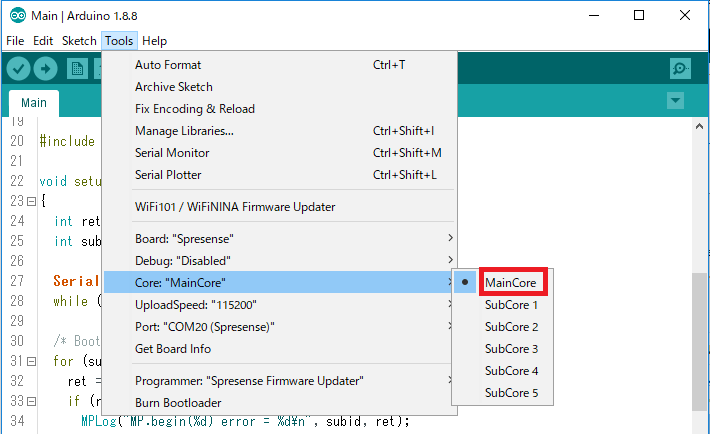Click the Verify checkmark toolbar icon

[18, 68]
